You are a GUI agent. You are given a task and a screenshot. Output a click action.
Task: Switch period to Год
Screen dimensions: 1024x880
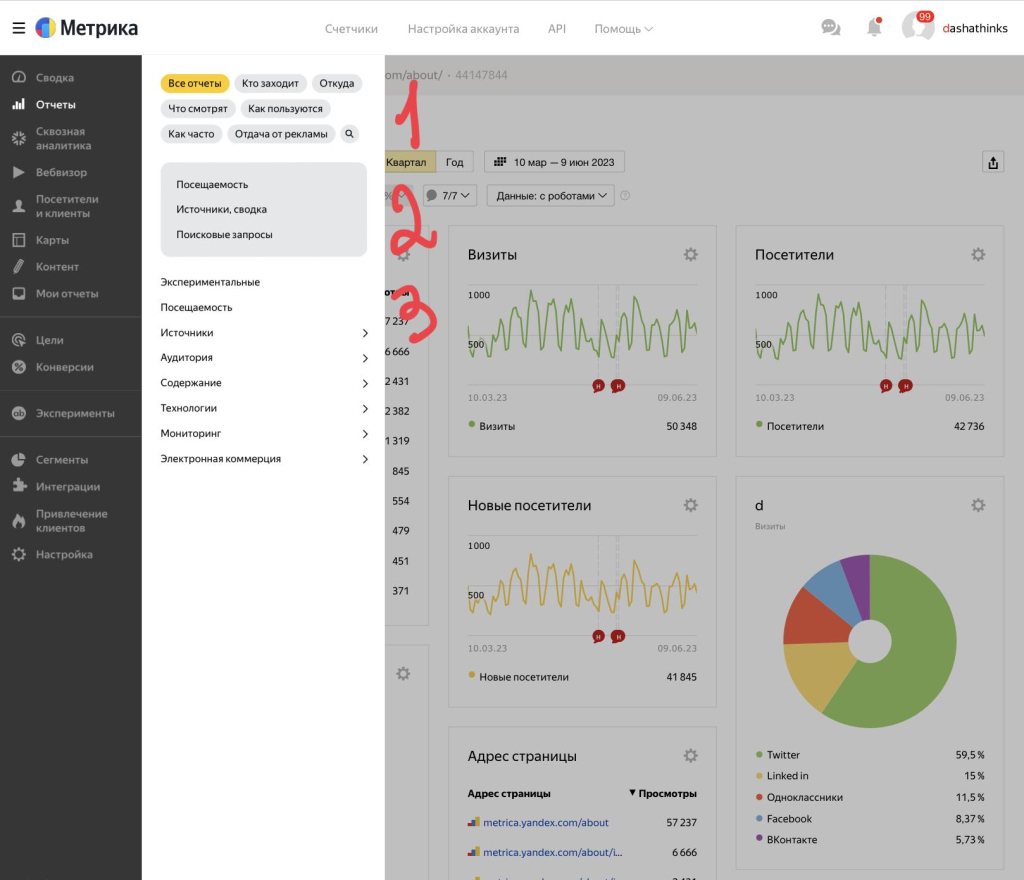[454, 162]
